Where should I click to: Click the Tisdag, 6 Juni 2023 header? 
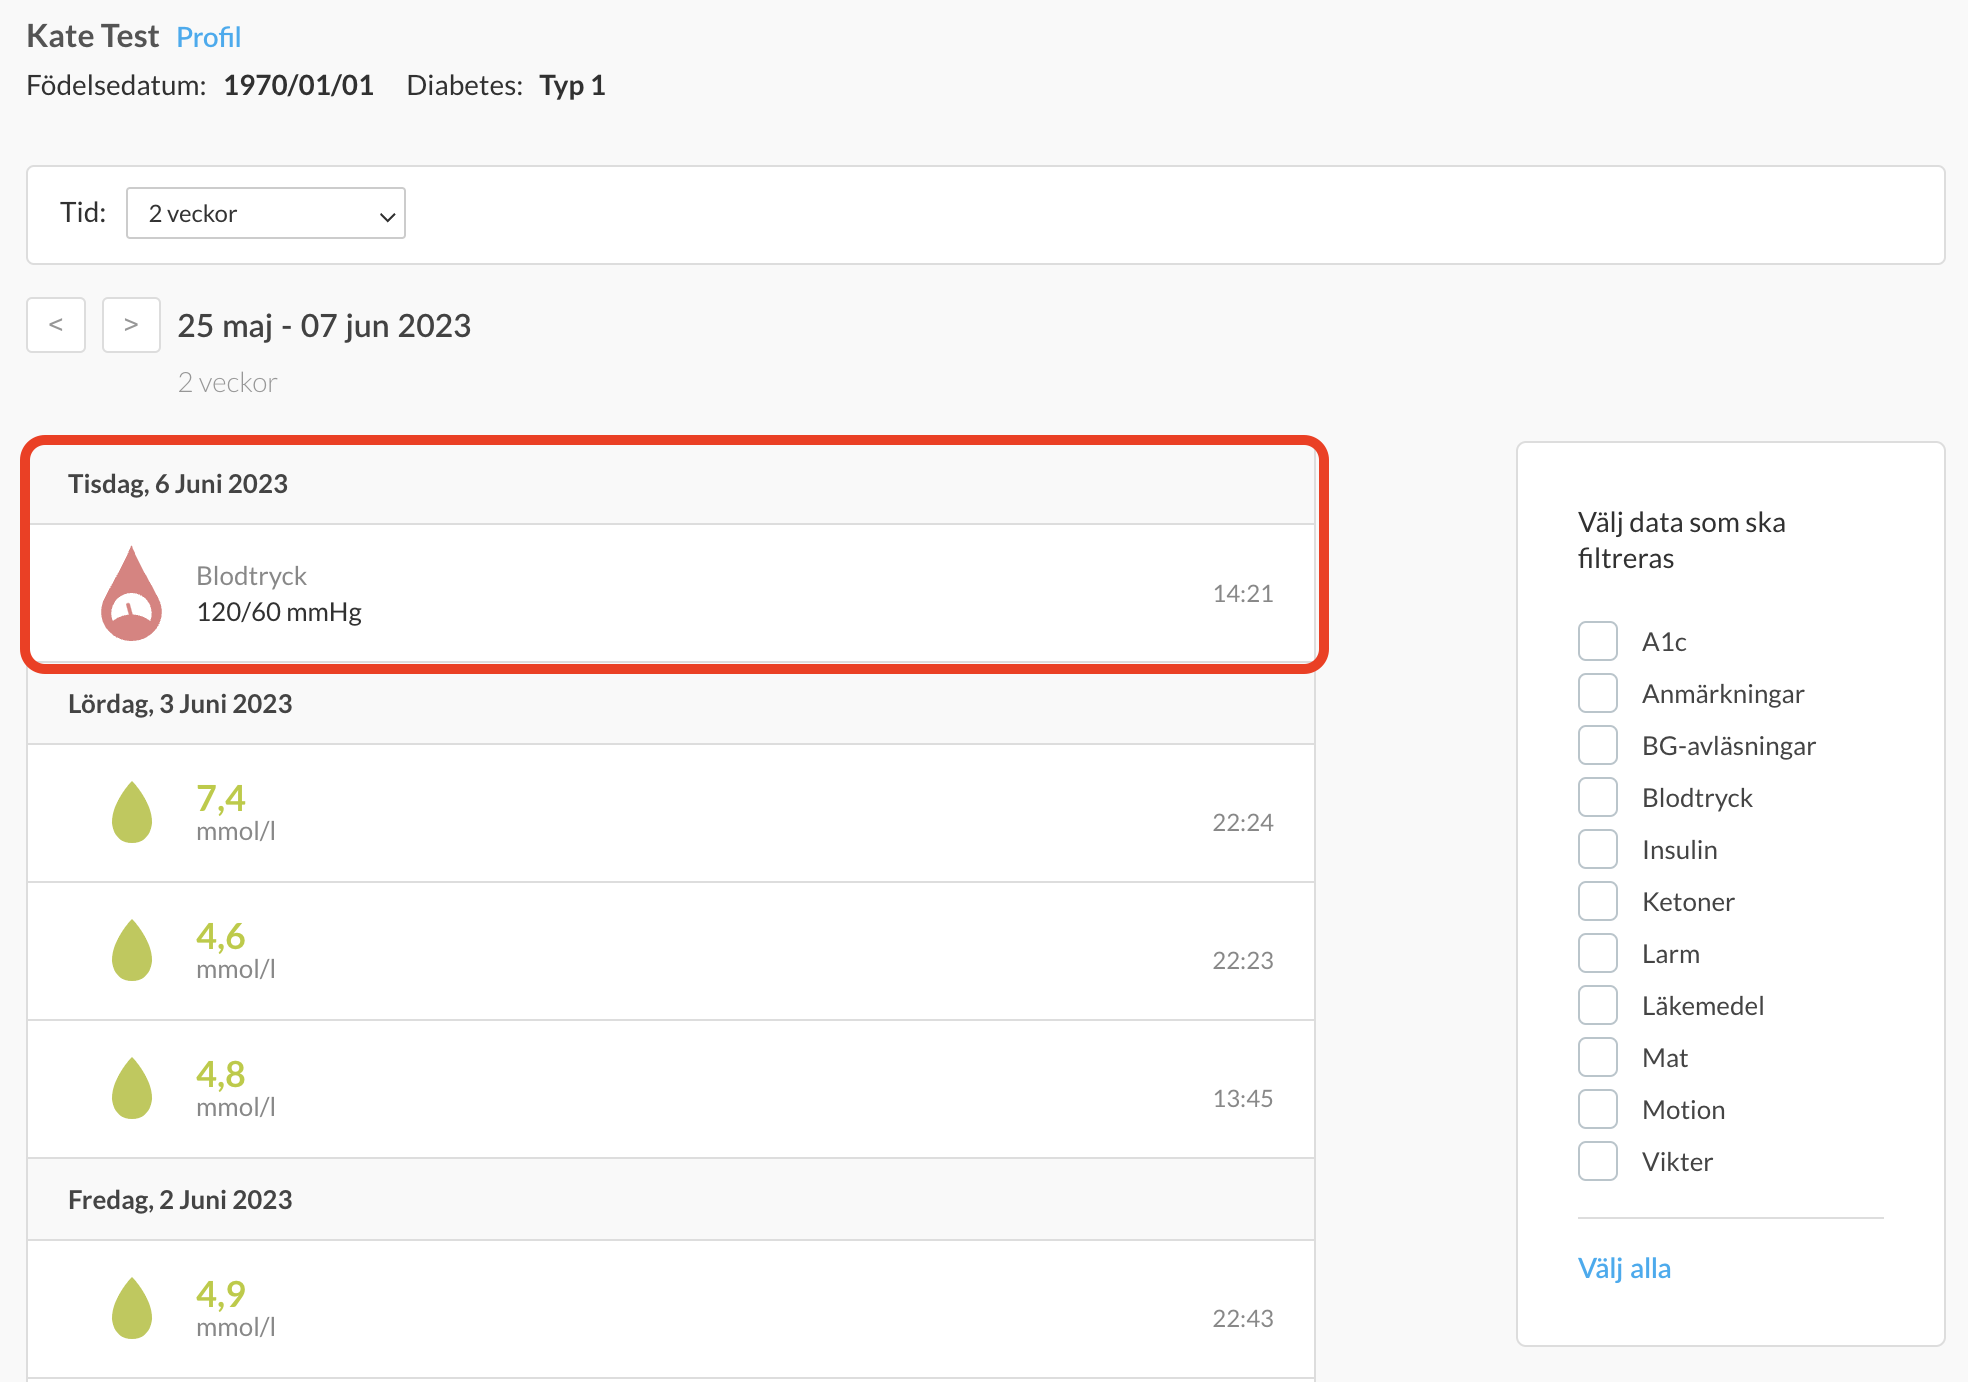point(178,484)
